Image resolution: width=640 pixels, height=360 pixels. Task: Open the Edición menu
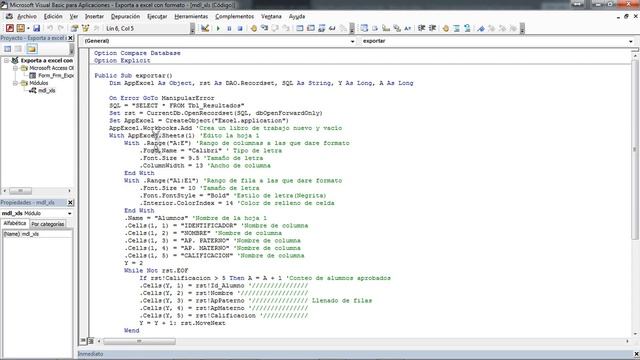(x=53, y=16)
